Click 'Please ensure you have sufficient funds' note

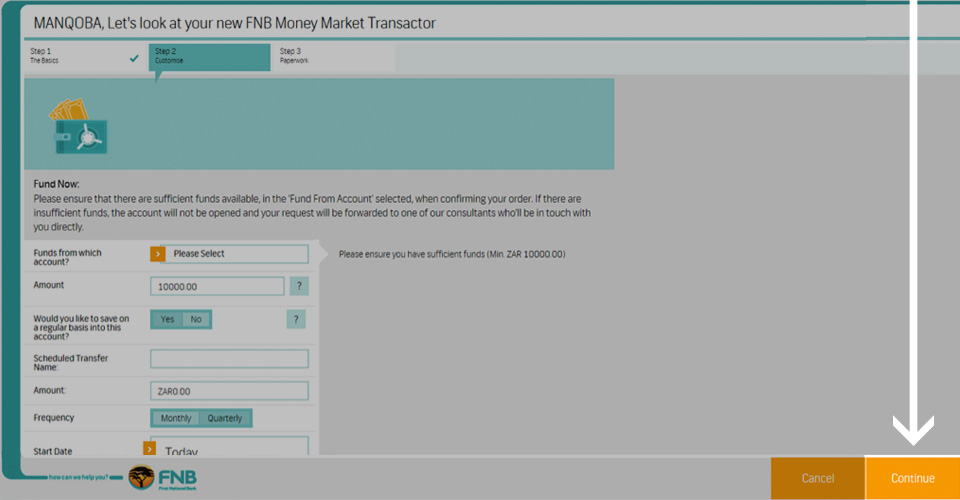(452, 254)
